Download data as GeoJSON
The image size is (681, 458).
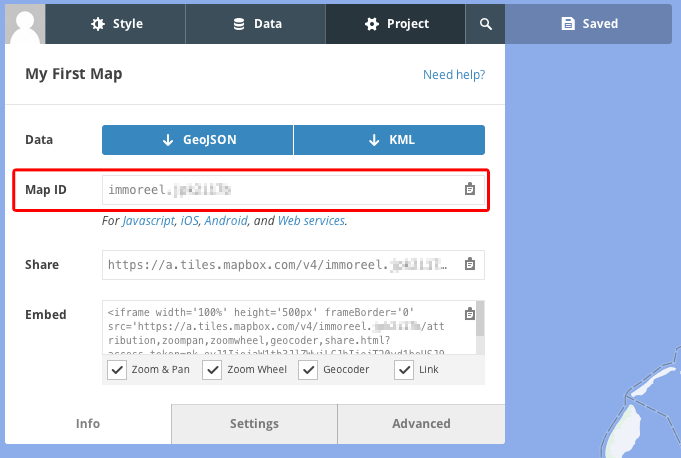point(198,140)
